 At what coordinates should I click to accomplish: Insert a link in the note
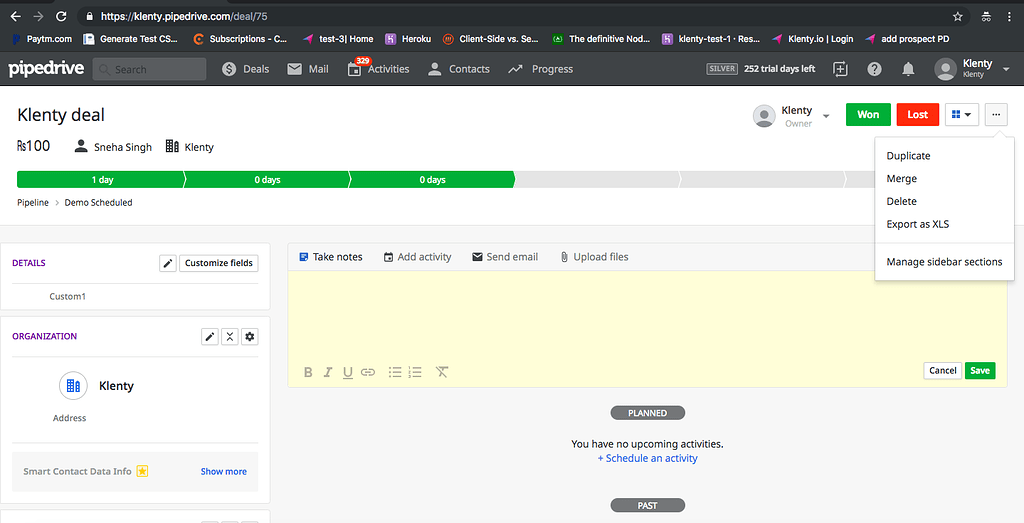pyautogui.click(x=368, y=372)
